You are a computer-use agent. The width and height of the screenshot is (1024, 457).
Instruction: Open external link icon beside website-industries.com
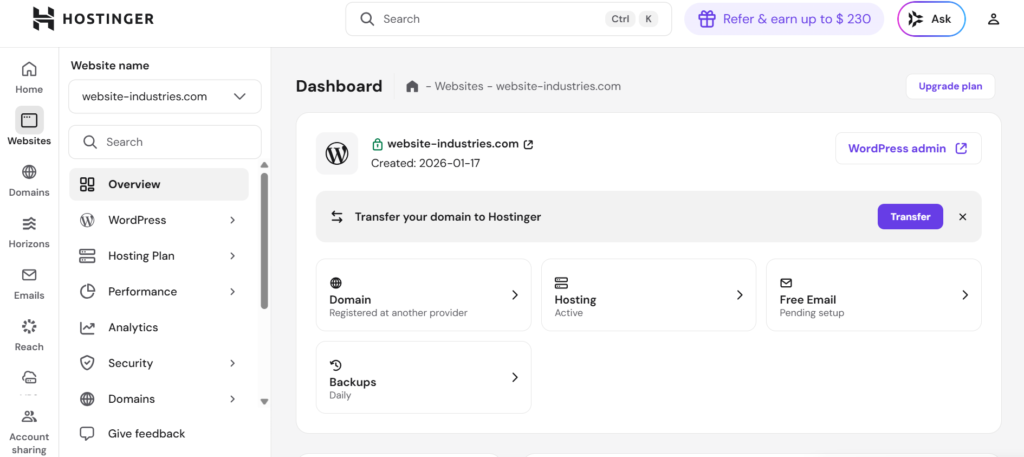(529, 144)
